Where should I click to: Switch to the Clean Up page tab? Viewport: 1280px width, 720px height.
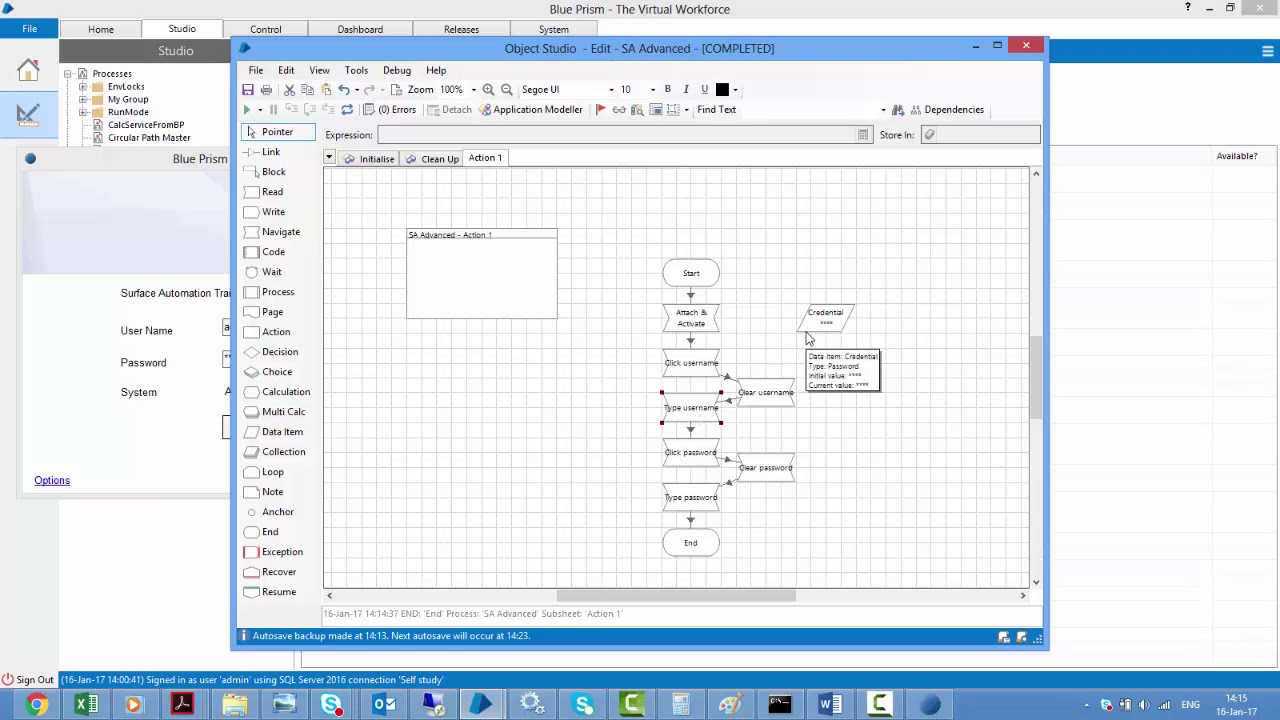(x=432, y=159)
